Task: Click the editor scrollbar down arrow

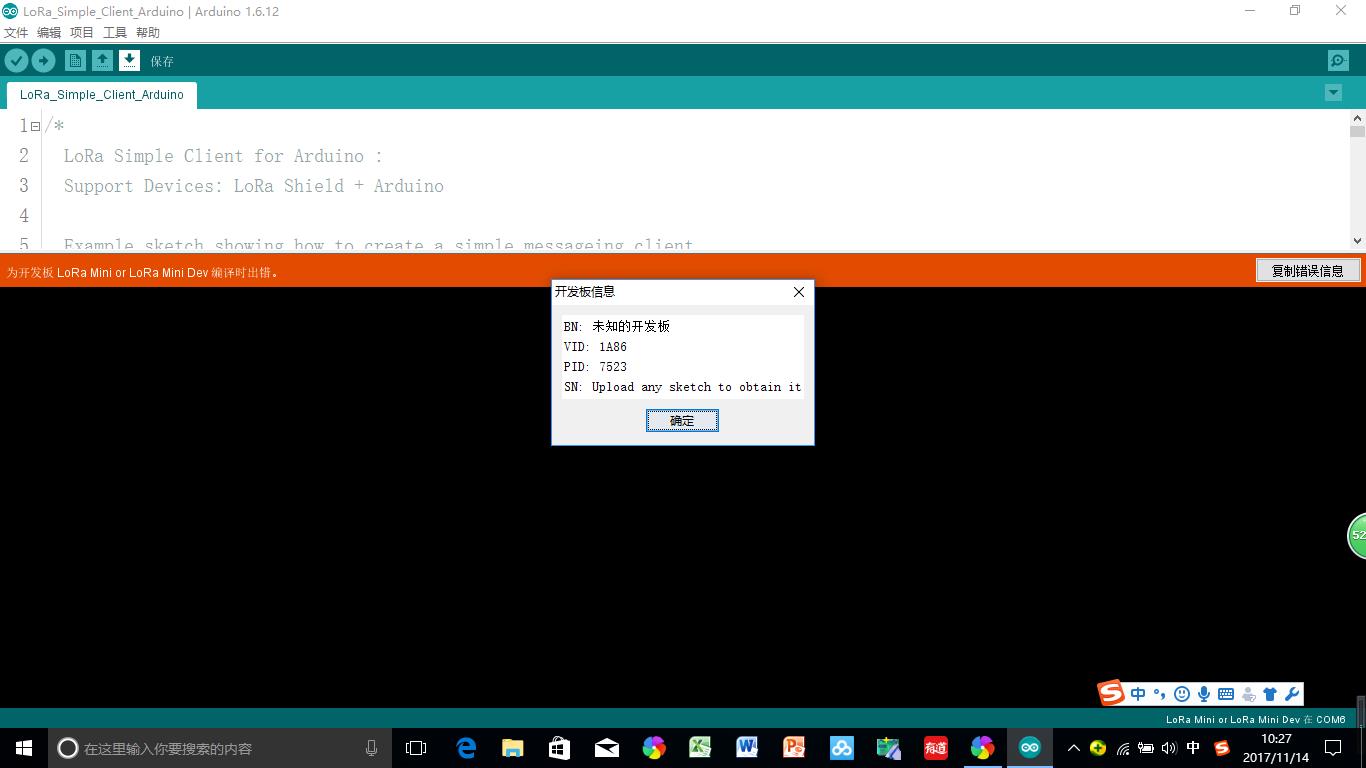Action: click(x=1357, y=240)
